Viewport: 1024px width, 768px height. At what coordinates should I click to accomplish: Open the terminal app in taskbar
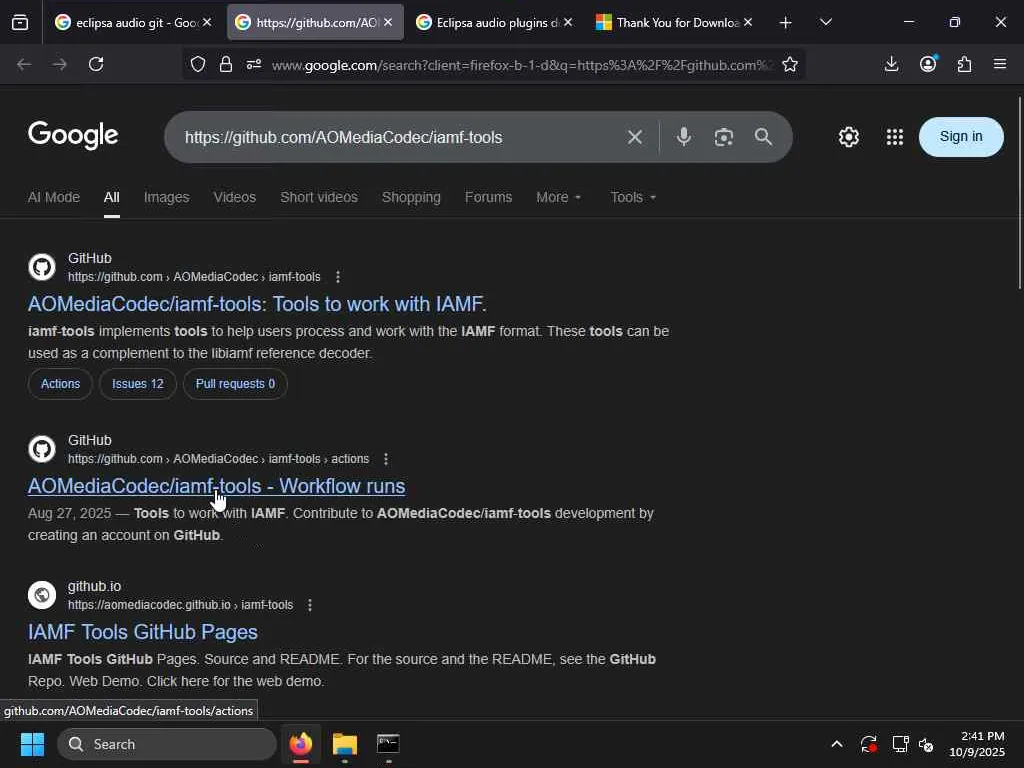[388, 744]
